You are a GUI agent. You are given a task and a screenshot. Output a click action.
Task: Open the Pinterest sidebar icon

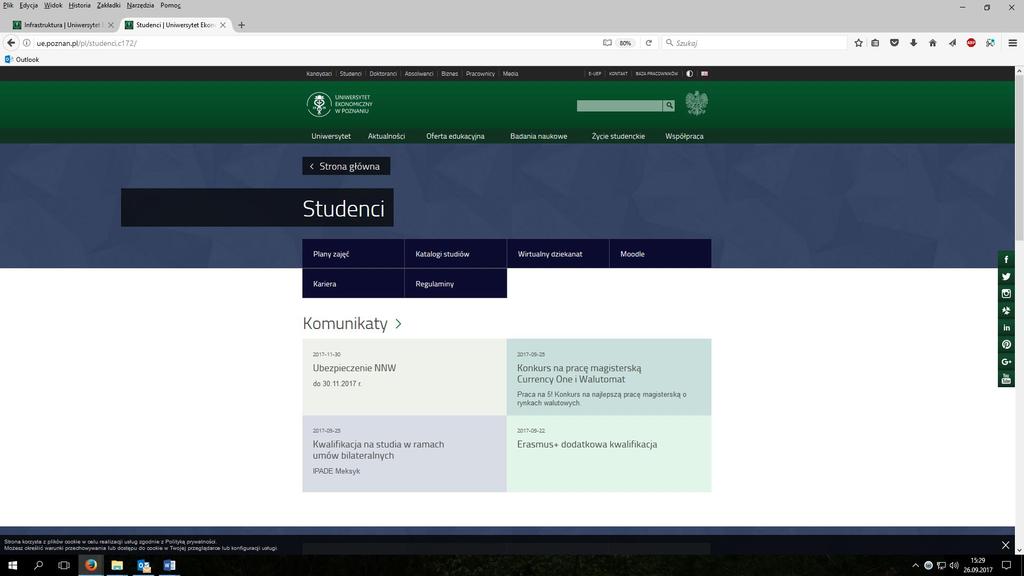(1006, 344)
